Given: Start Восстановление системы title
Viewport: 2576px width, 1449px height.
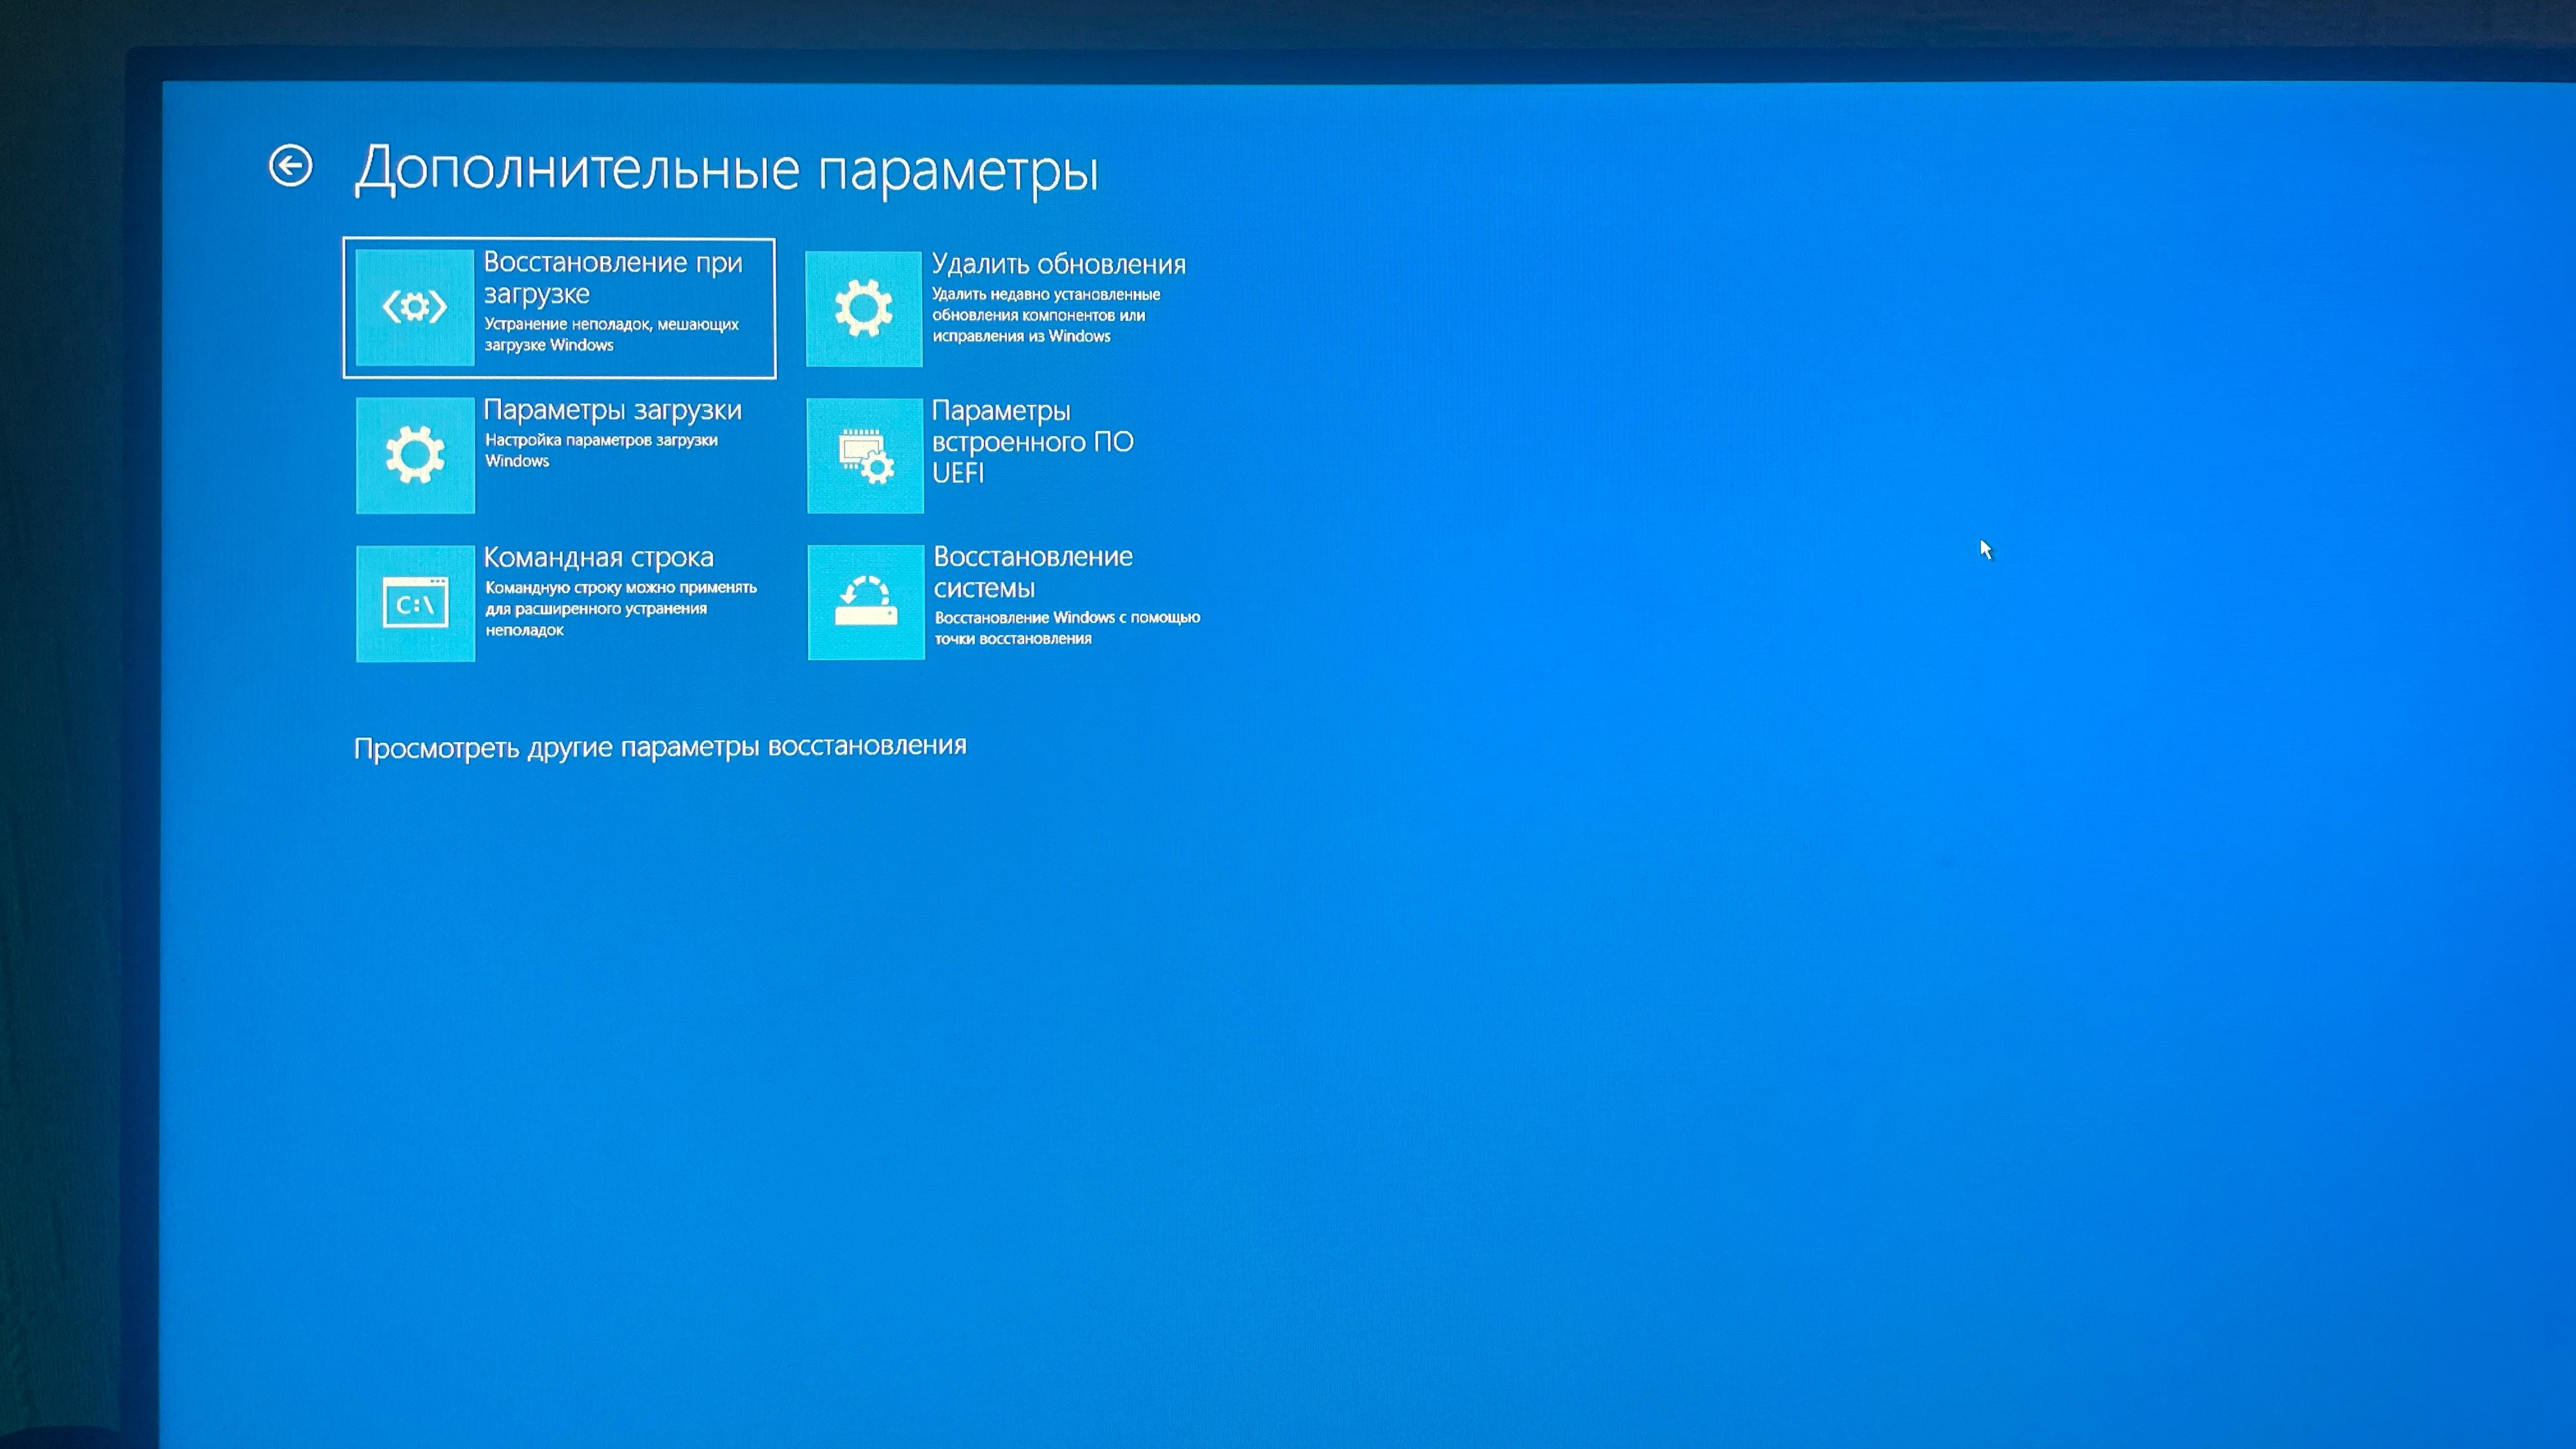Looking at the screenshot, I should pos(1033,572).
